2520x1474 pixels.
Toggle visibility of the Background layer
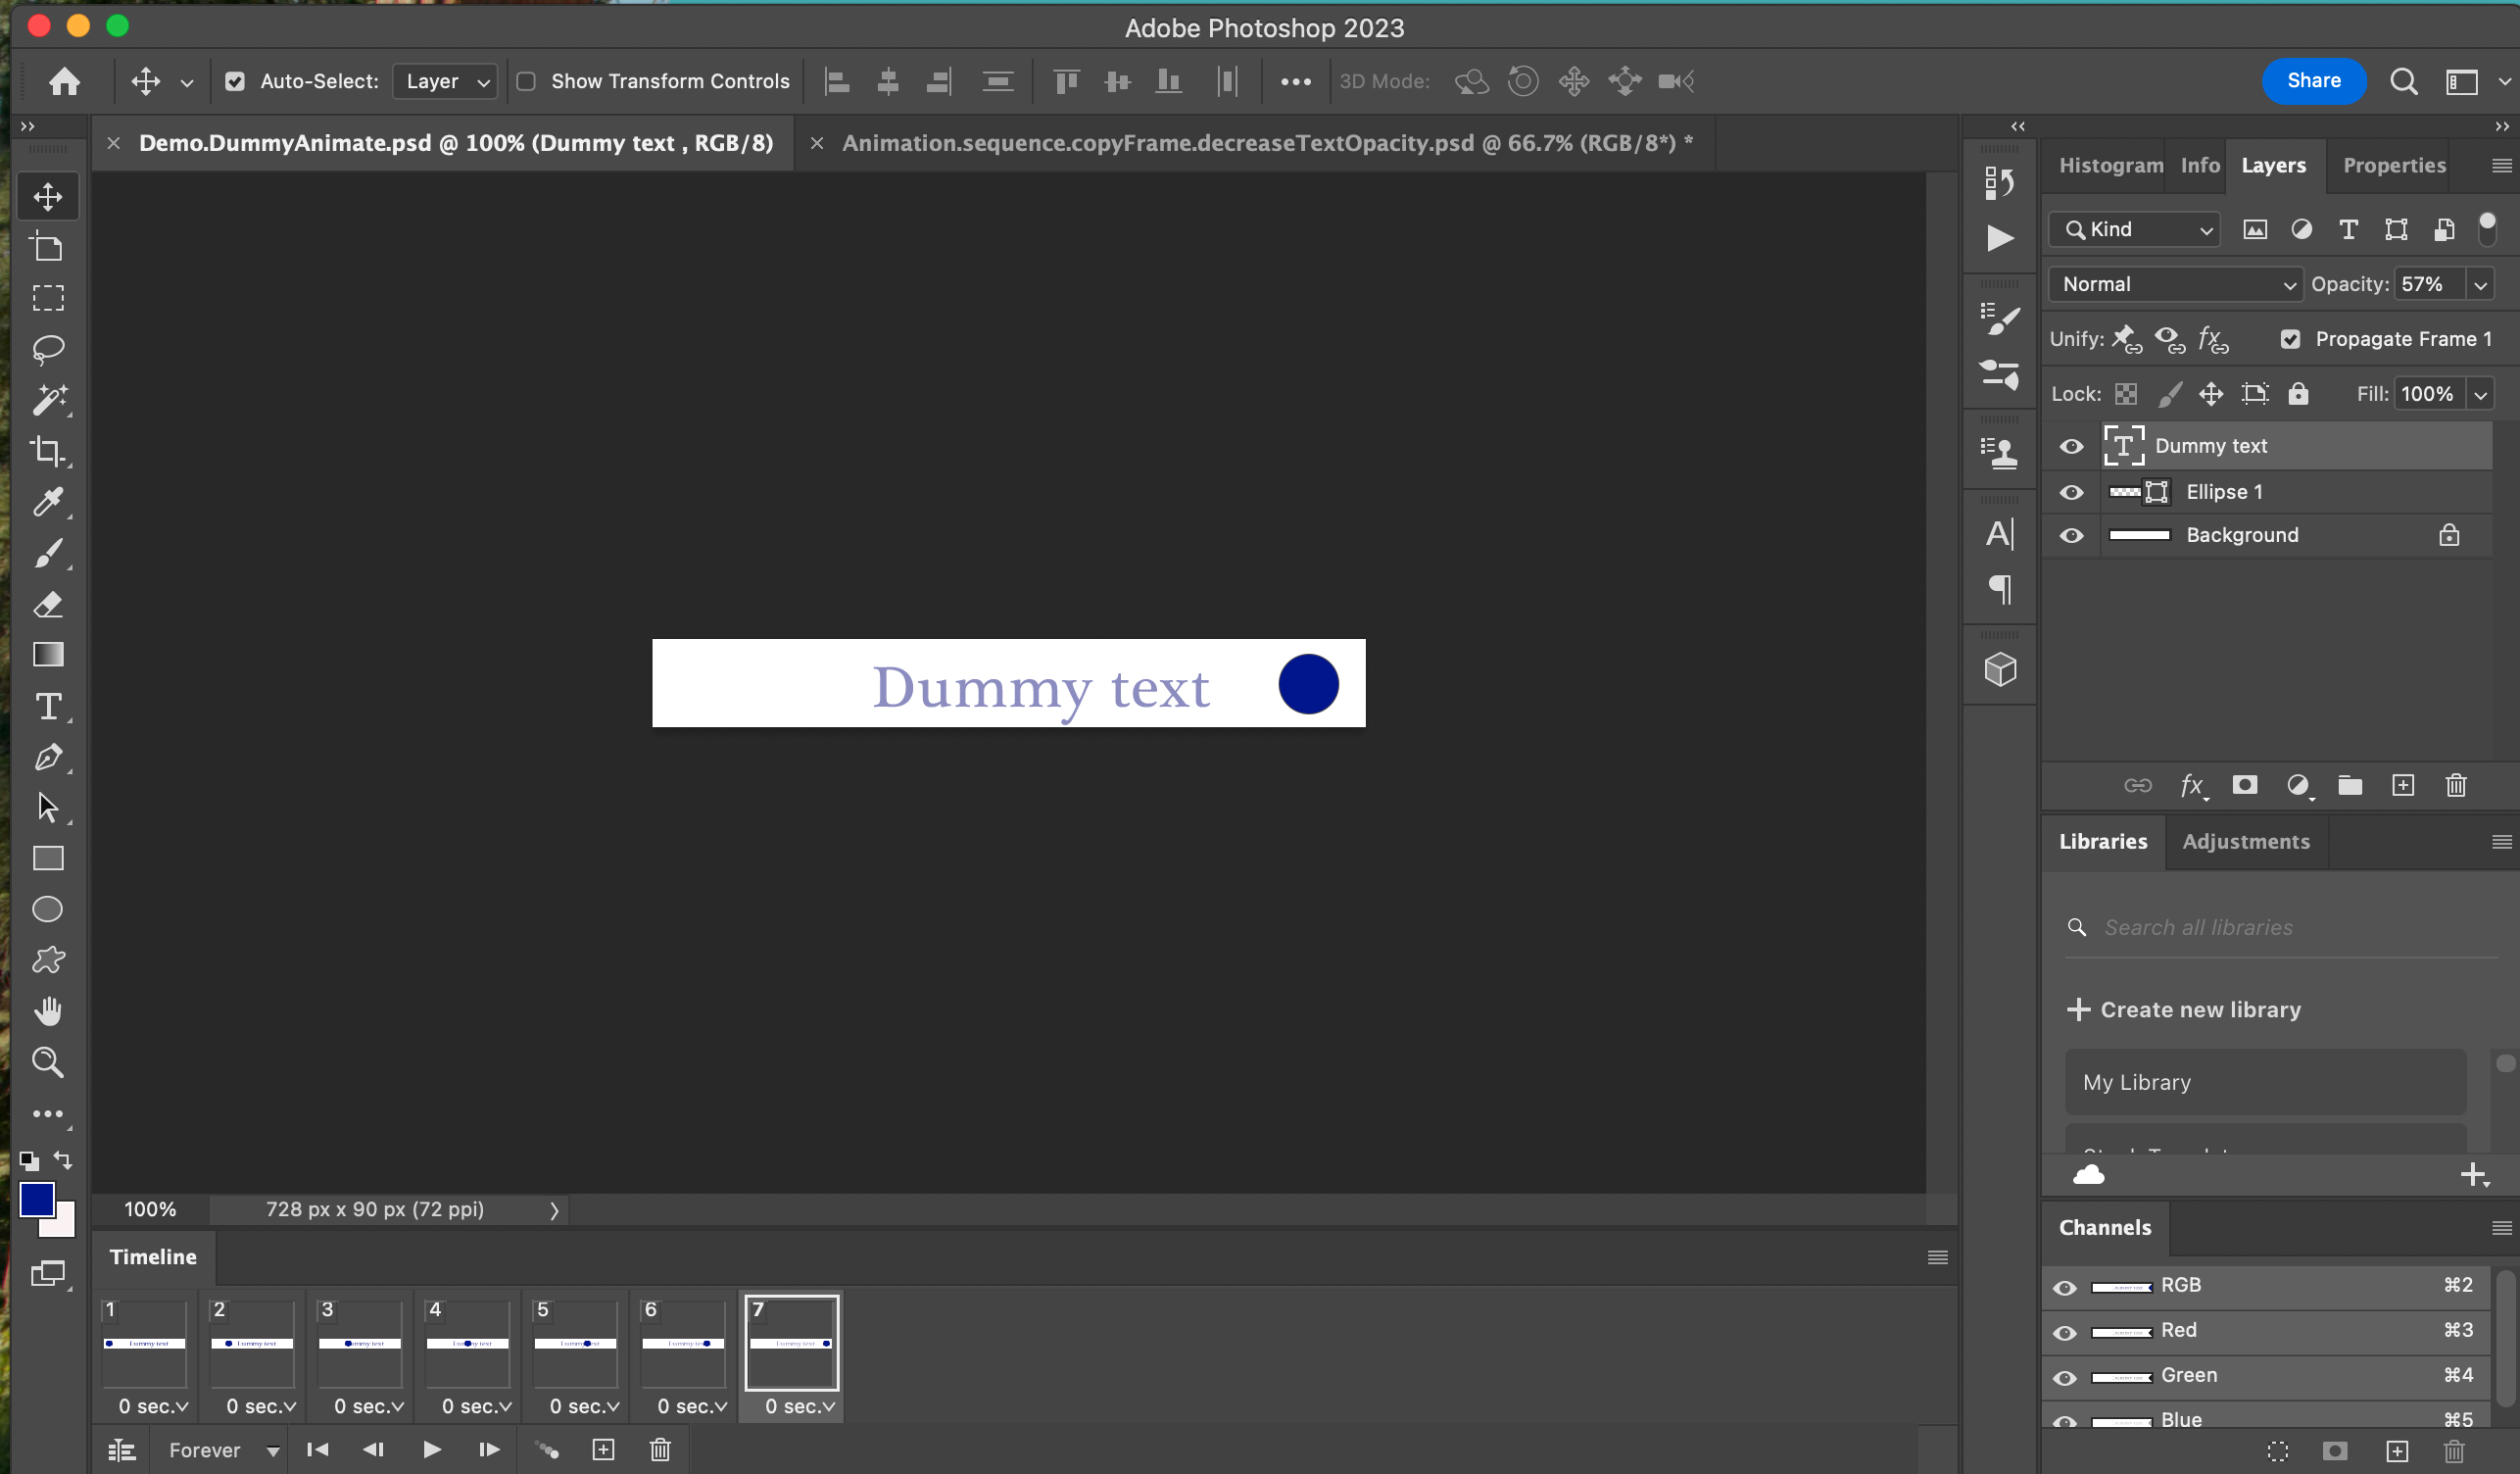click(2071, 535)
